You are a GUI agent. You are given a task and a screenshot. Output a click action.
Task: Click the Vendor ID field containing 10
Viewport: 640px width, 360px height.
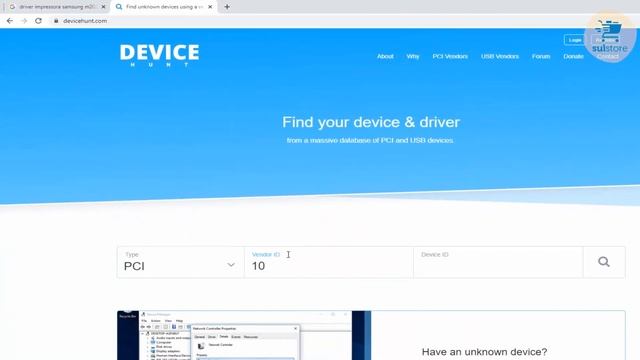pyautogui.click(x=329, y=262)
